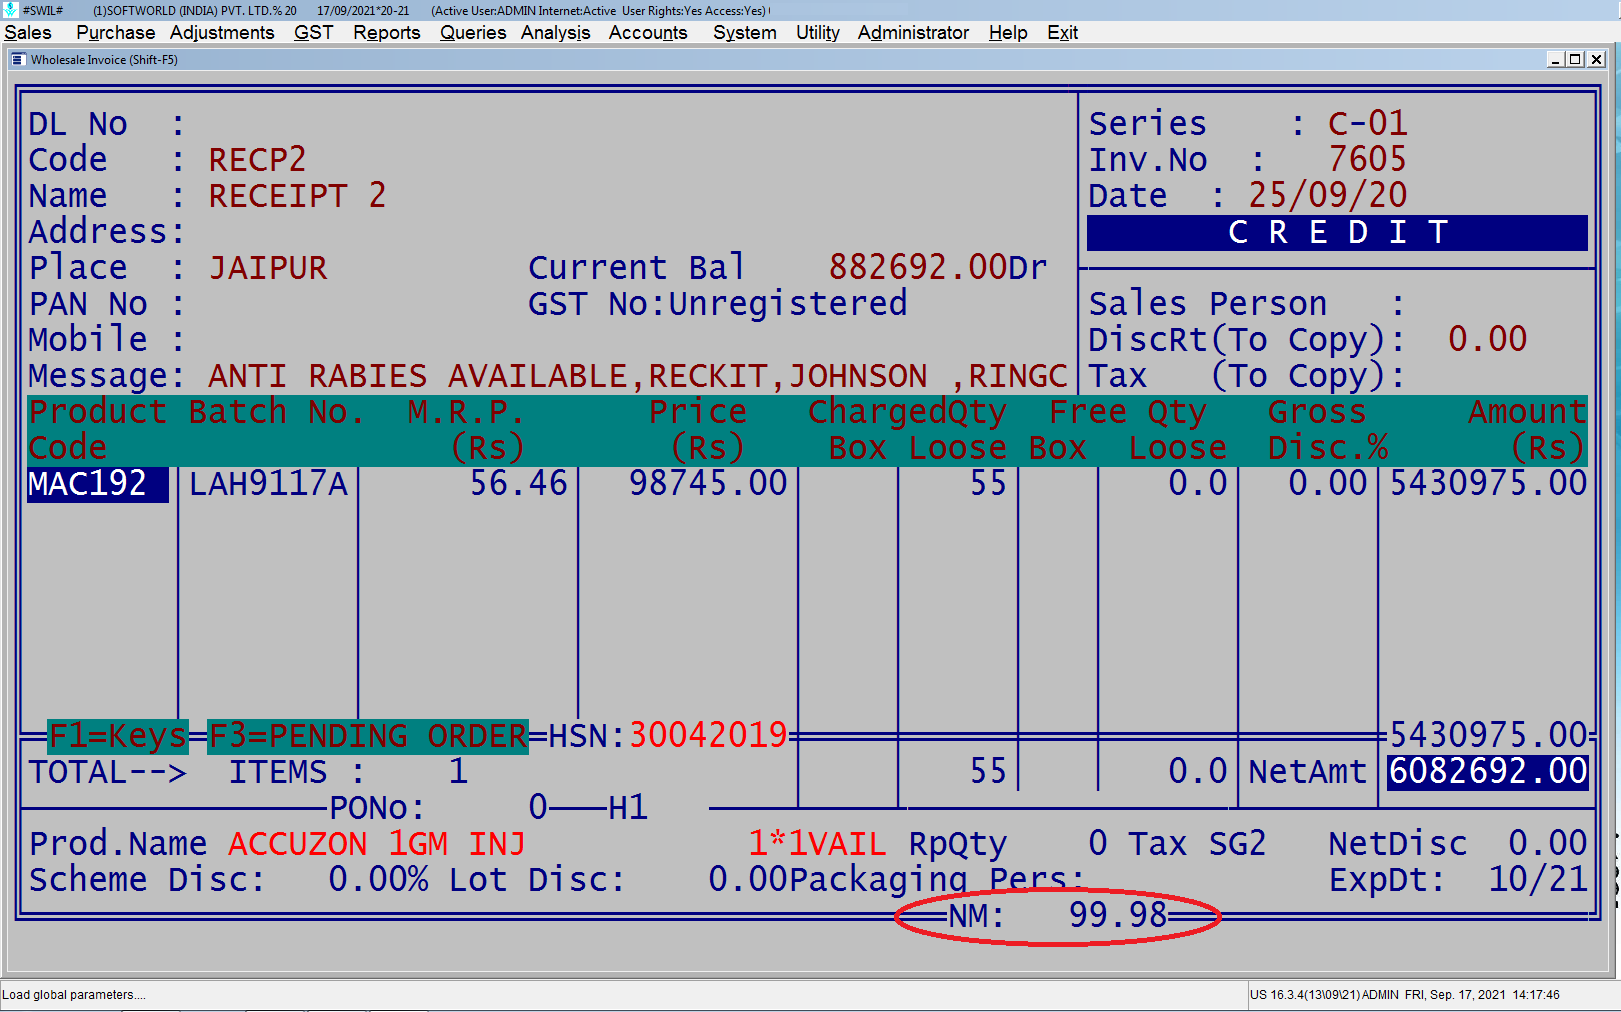
Task: Click the PONo value field
Action: [x=538, y=808]
